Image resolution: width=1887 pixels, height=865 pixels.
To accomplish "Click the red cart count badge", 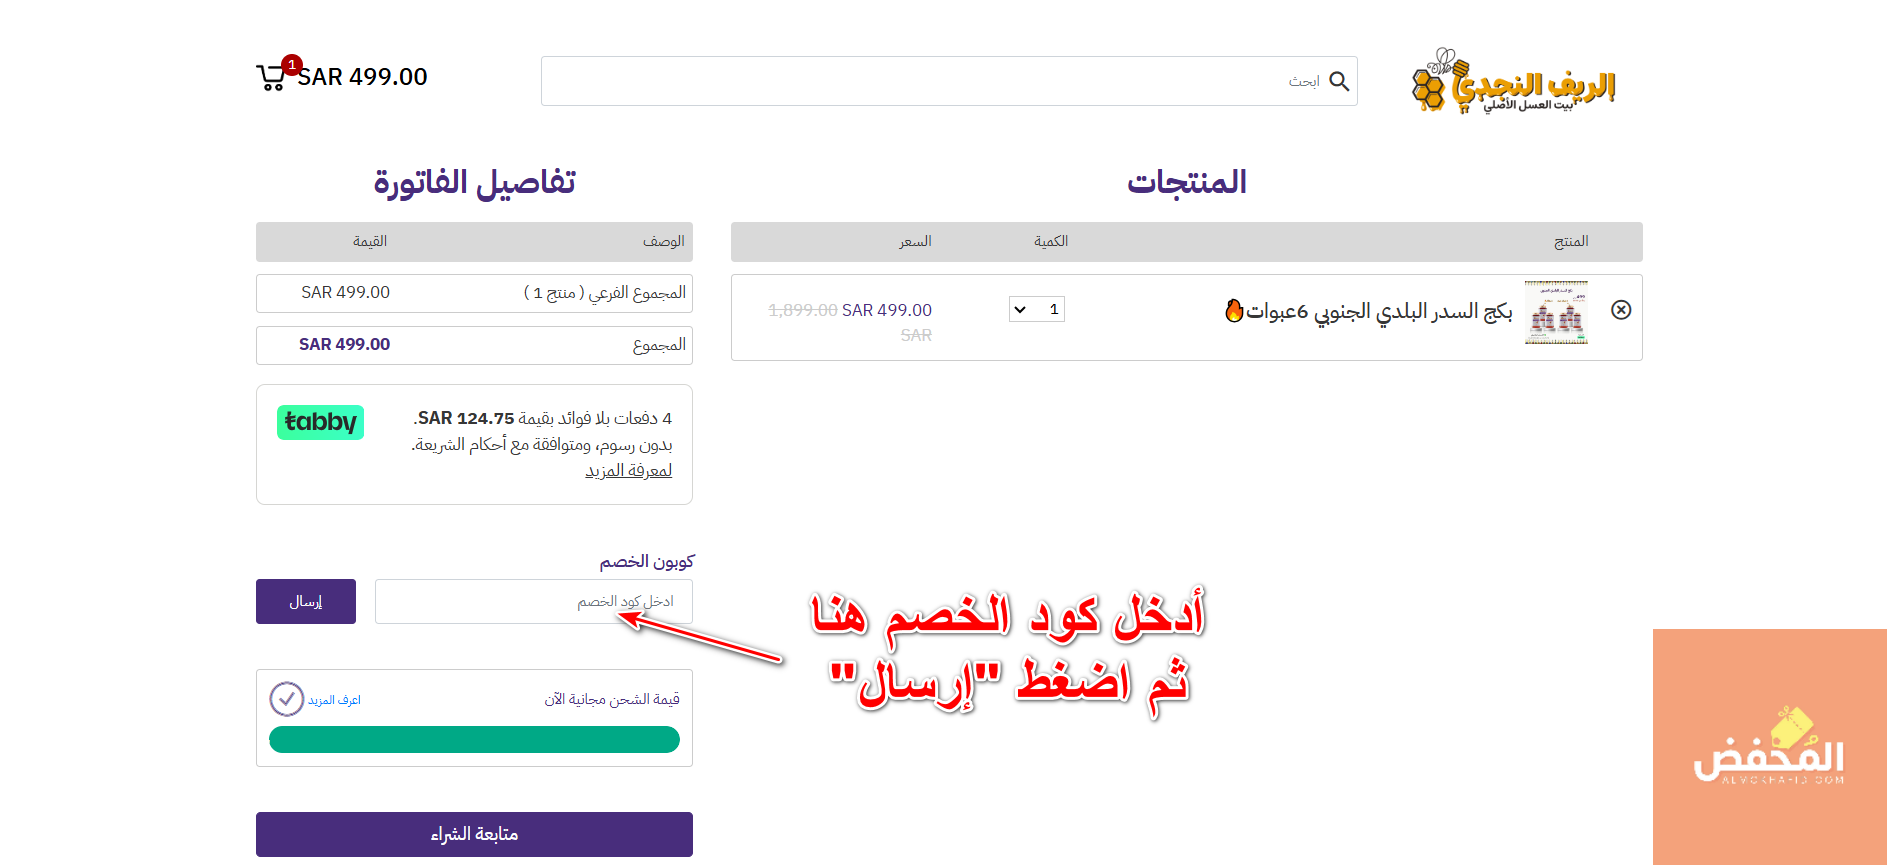I will click(291, 65).
